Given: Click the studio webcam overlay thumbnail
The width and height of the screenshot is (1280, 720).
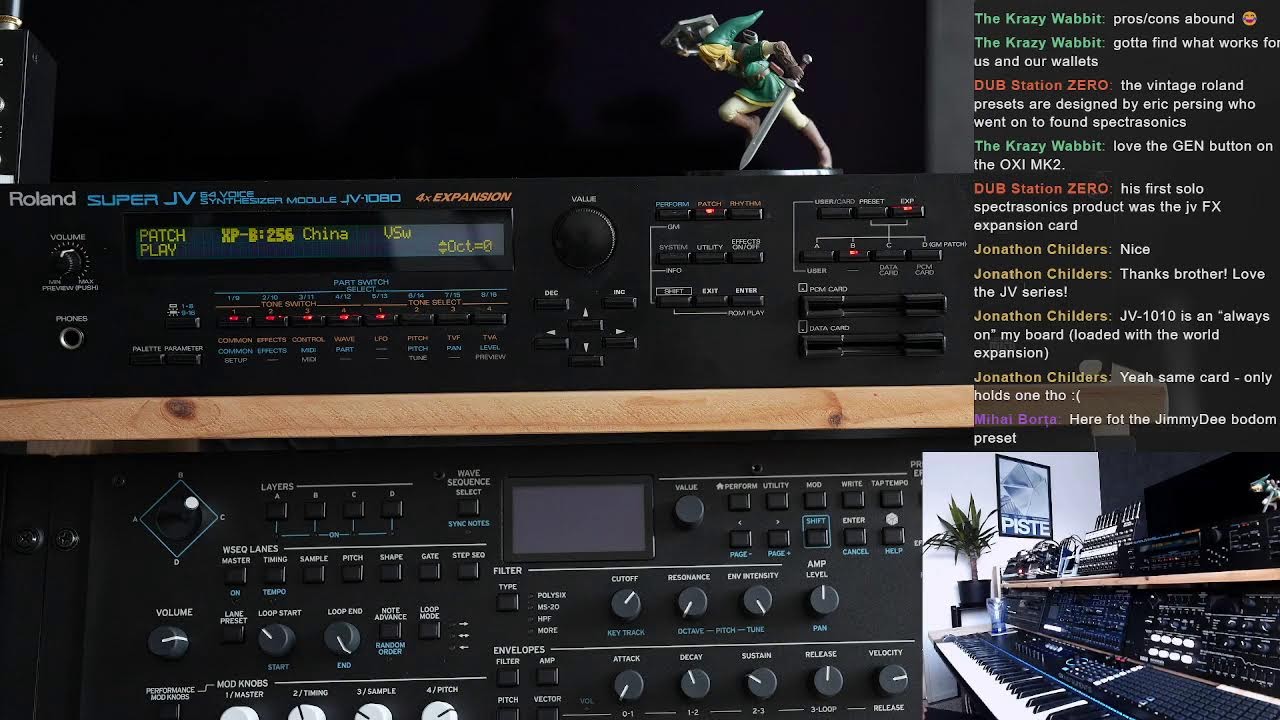Looking at the screenshot, I should pos(1101,586).
